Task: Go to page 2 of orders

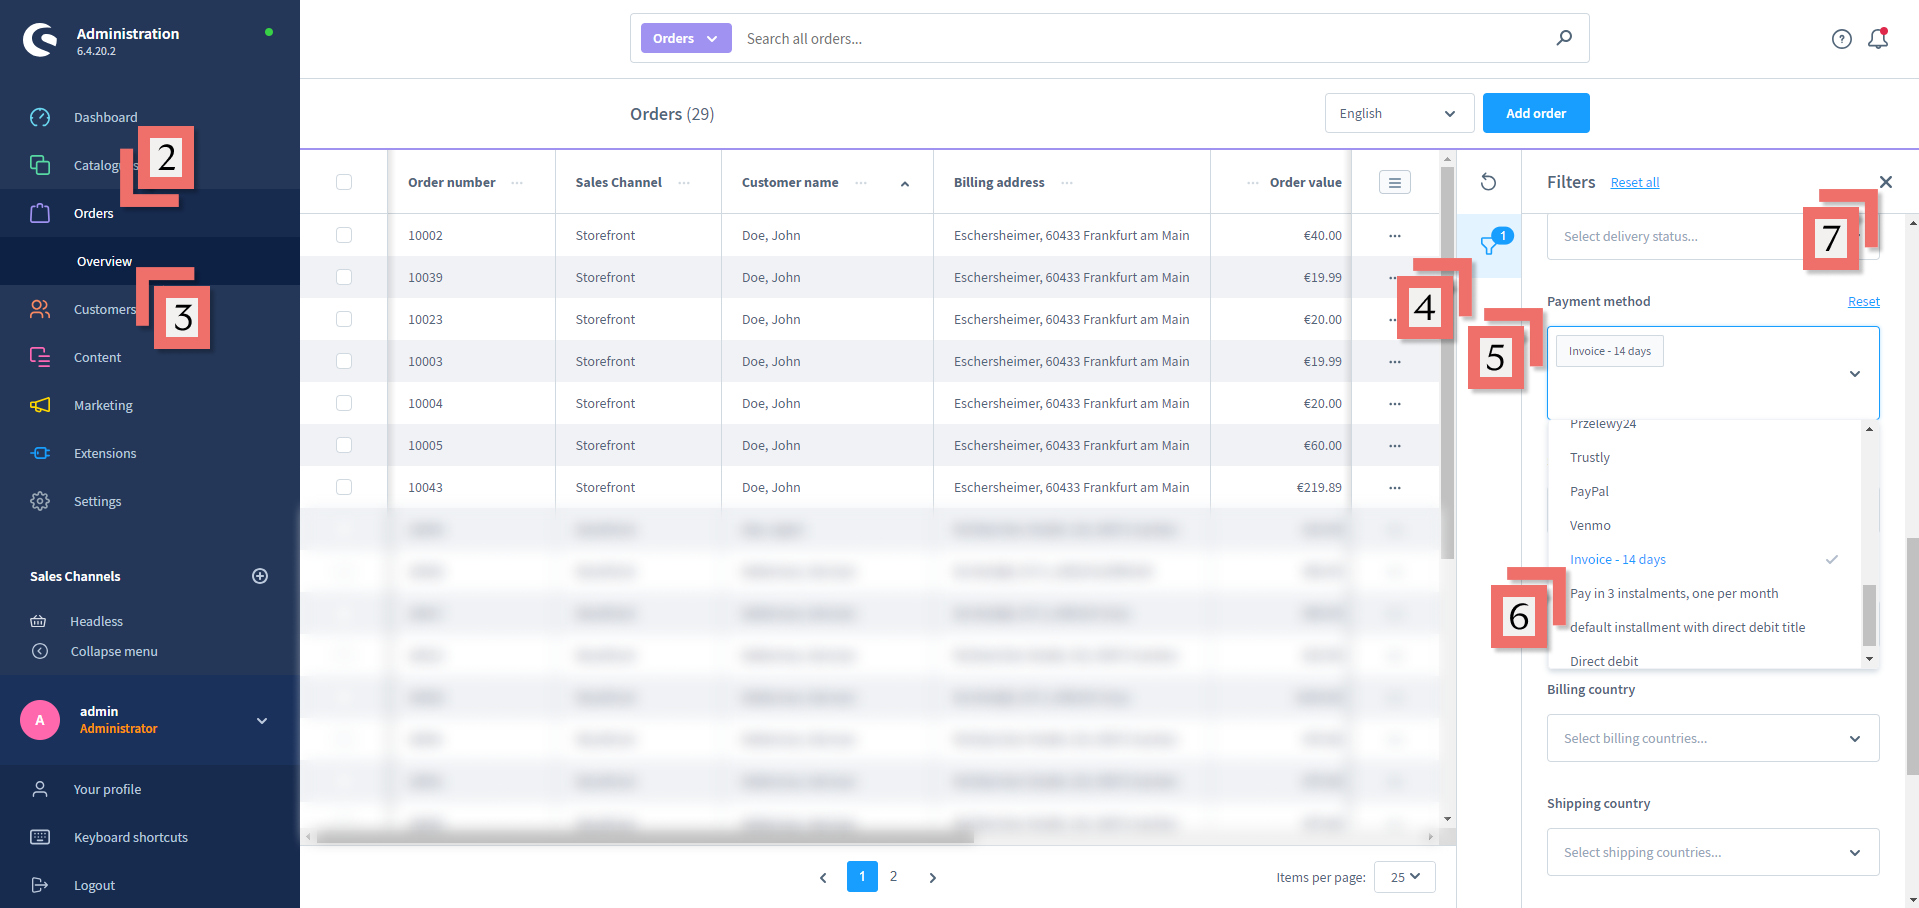Action: (893, 876)
